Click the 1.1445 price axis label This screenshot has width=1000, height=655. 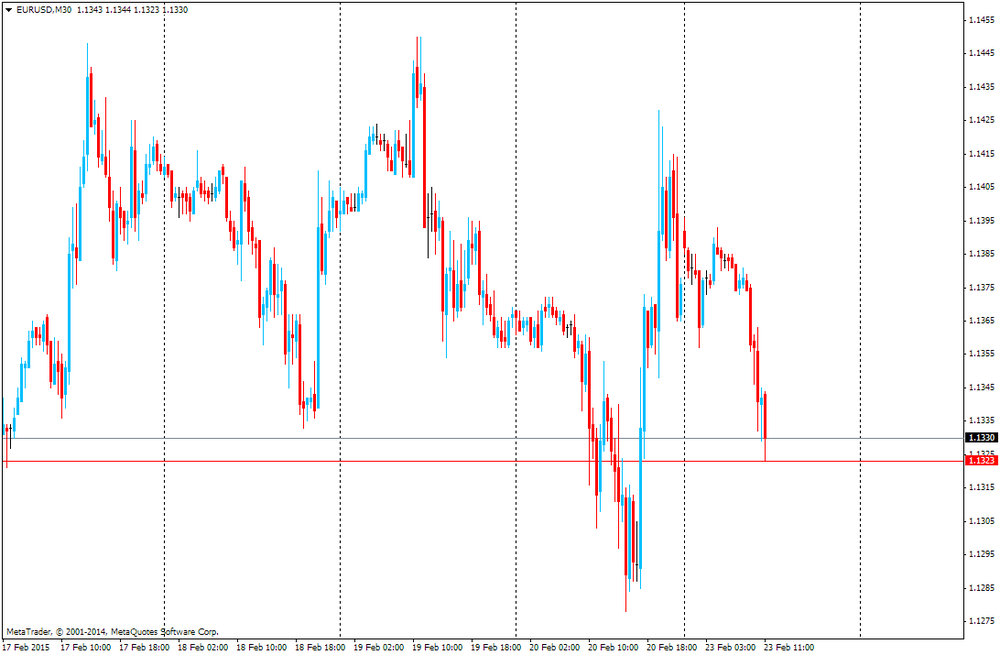[x=982, y=53]
